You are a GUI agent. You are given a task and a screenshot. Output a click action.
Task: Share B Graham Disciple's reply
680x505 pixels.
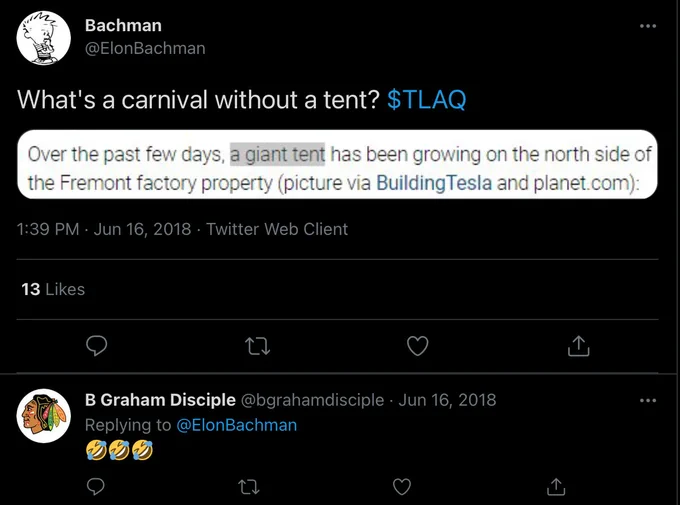coord(556,486)
